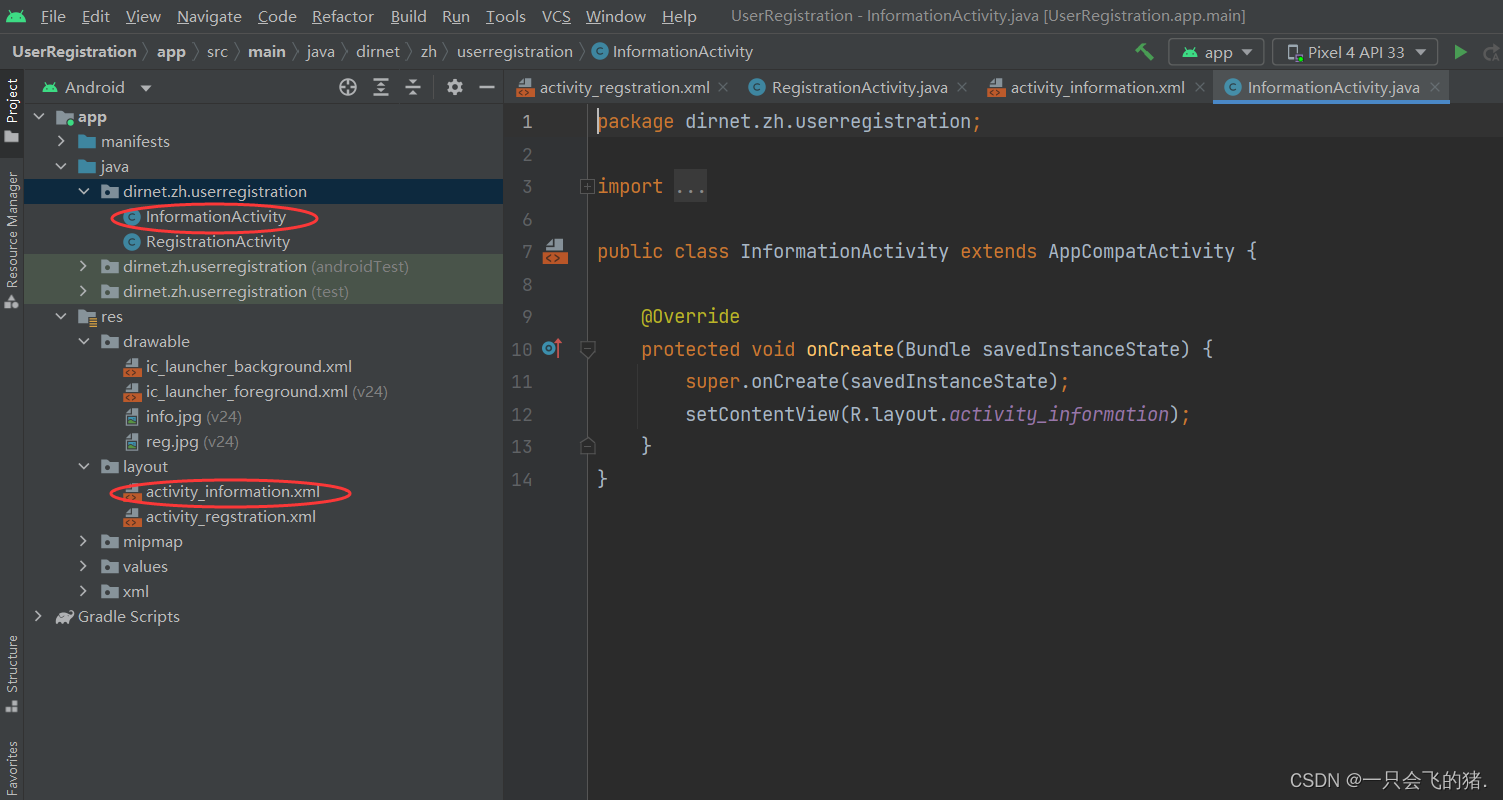
Task: Open Pixel 4 API 33 device dropdown
Action: tap(1355, 52)
